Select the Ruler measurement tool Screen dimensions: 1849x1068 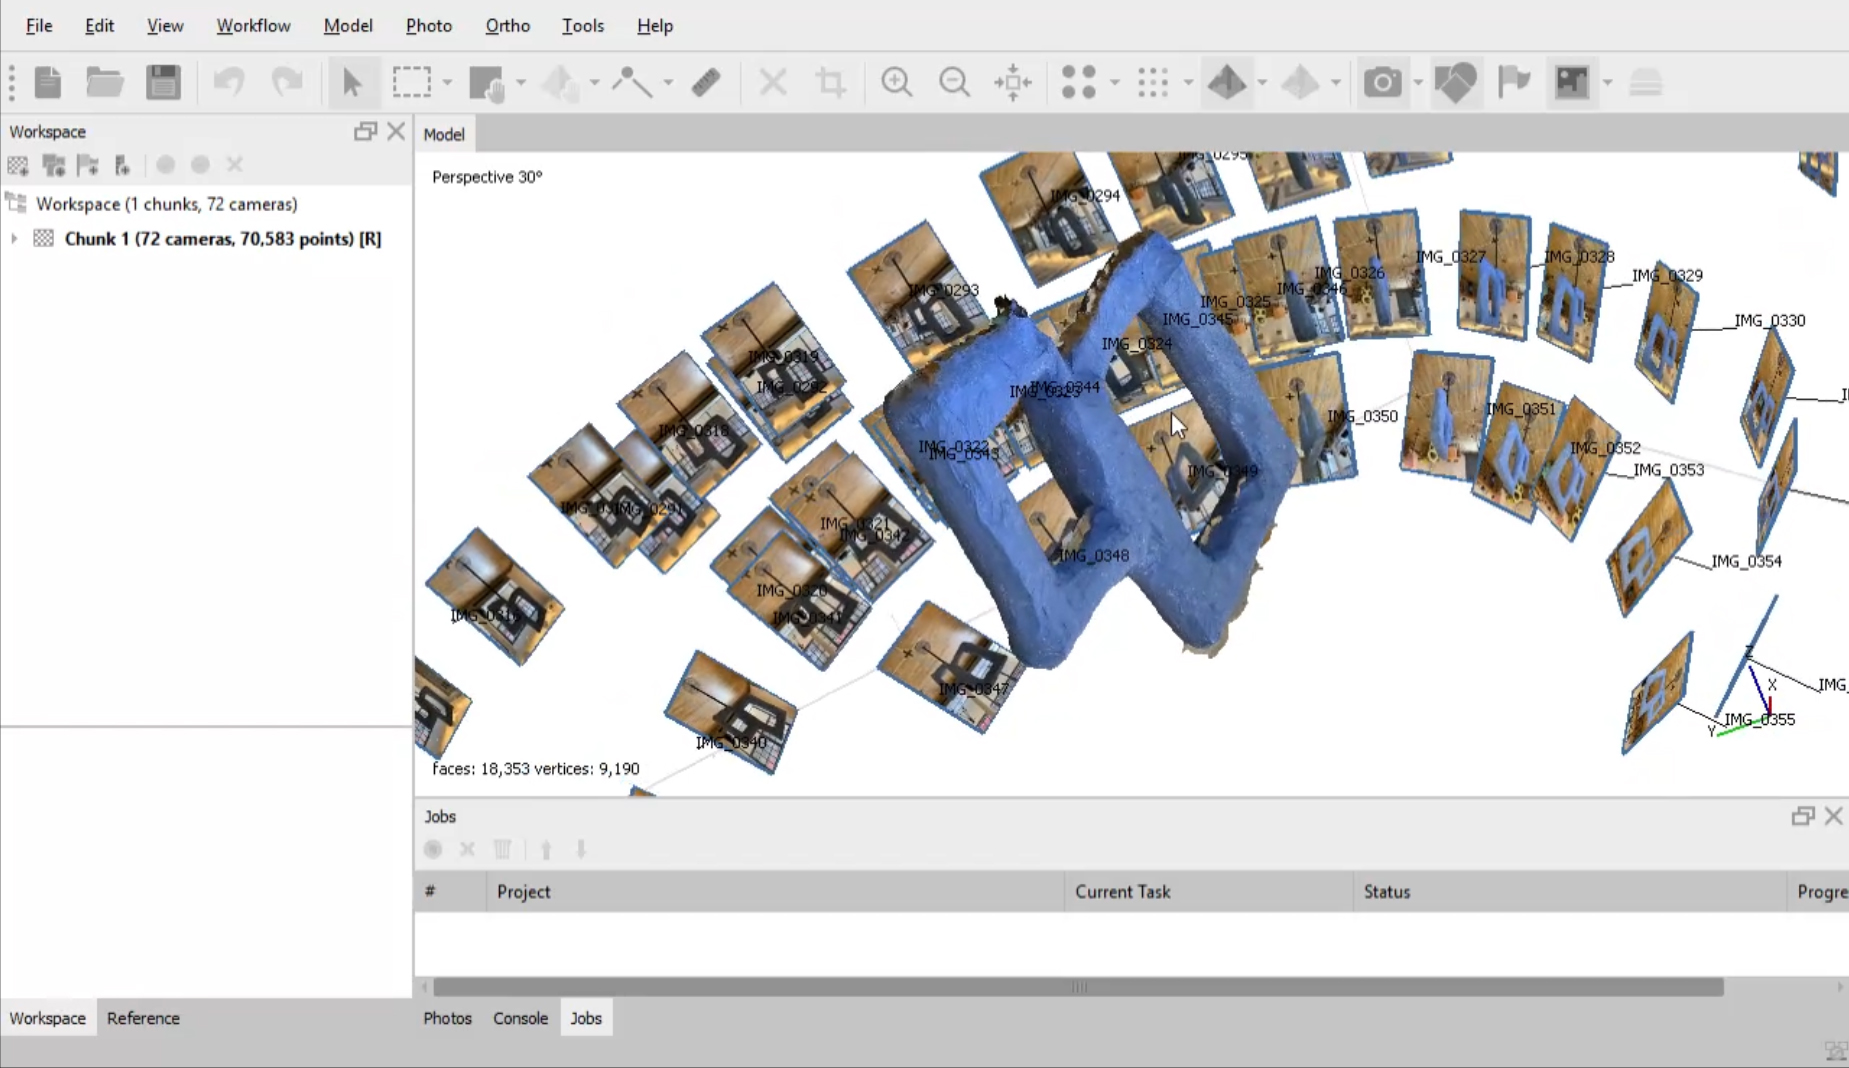(x=706, y=82)
